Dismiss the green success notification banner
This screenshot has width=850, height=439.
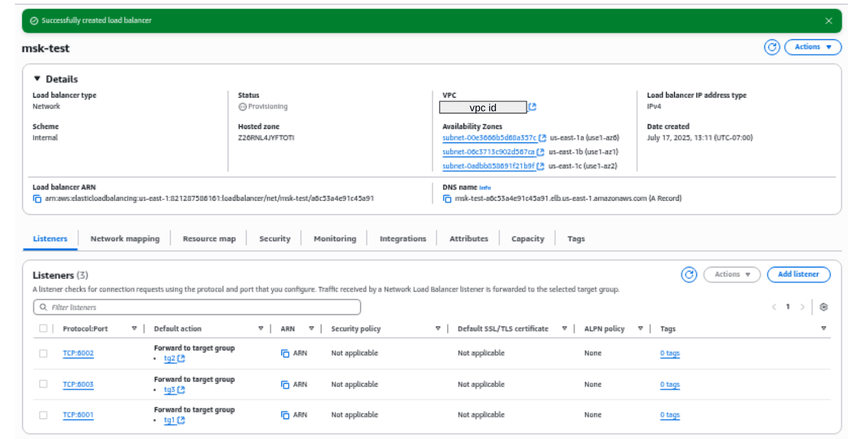pos(828,20)
